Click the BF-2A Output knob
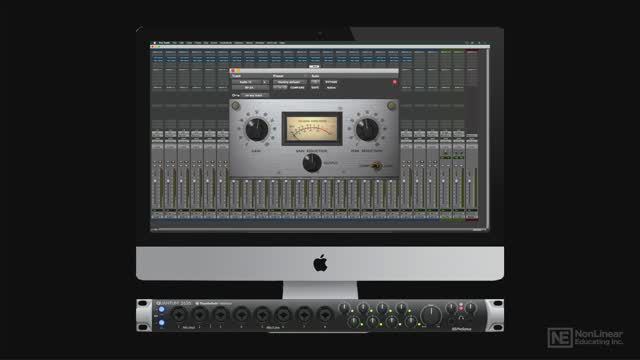Image resolution: width=640 pixels, height=360 pixels. point(312,163)
